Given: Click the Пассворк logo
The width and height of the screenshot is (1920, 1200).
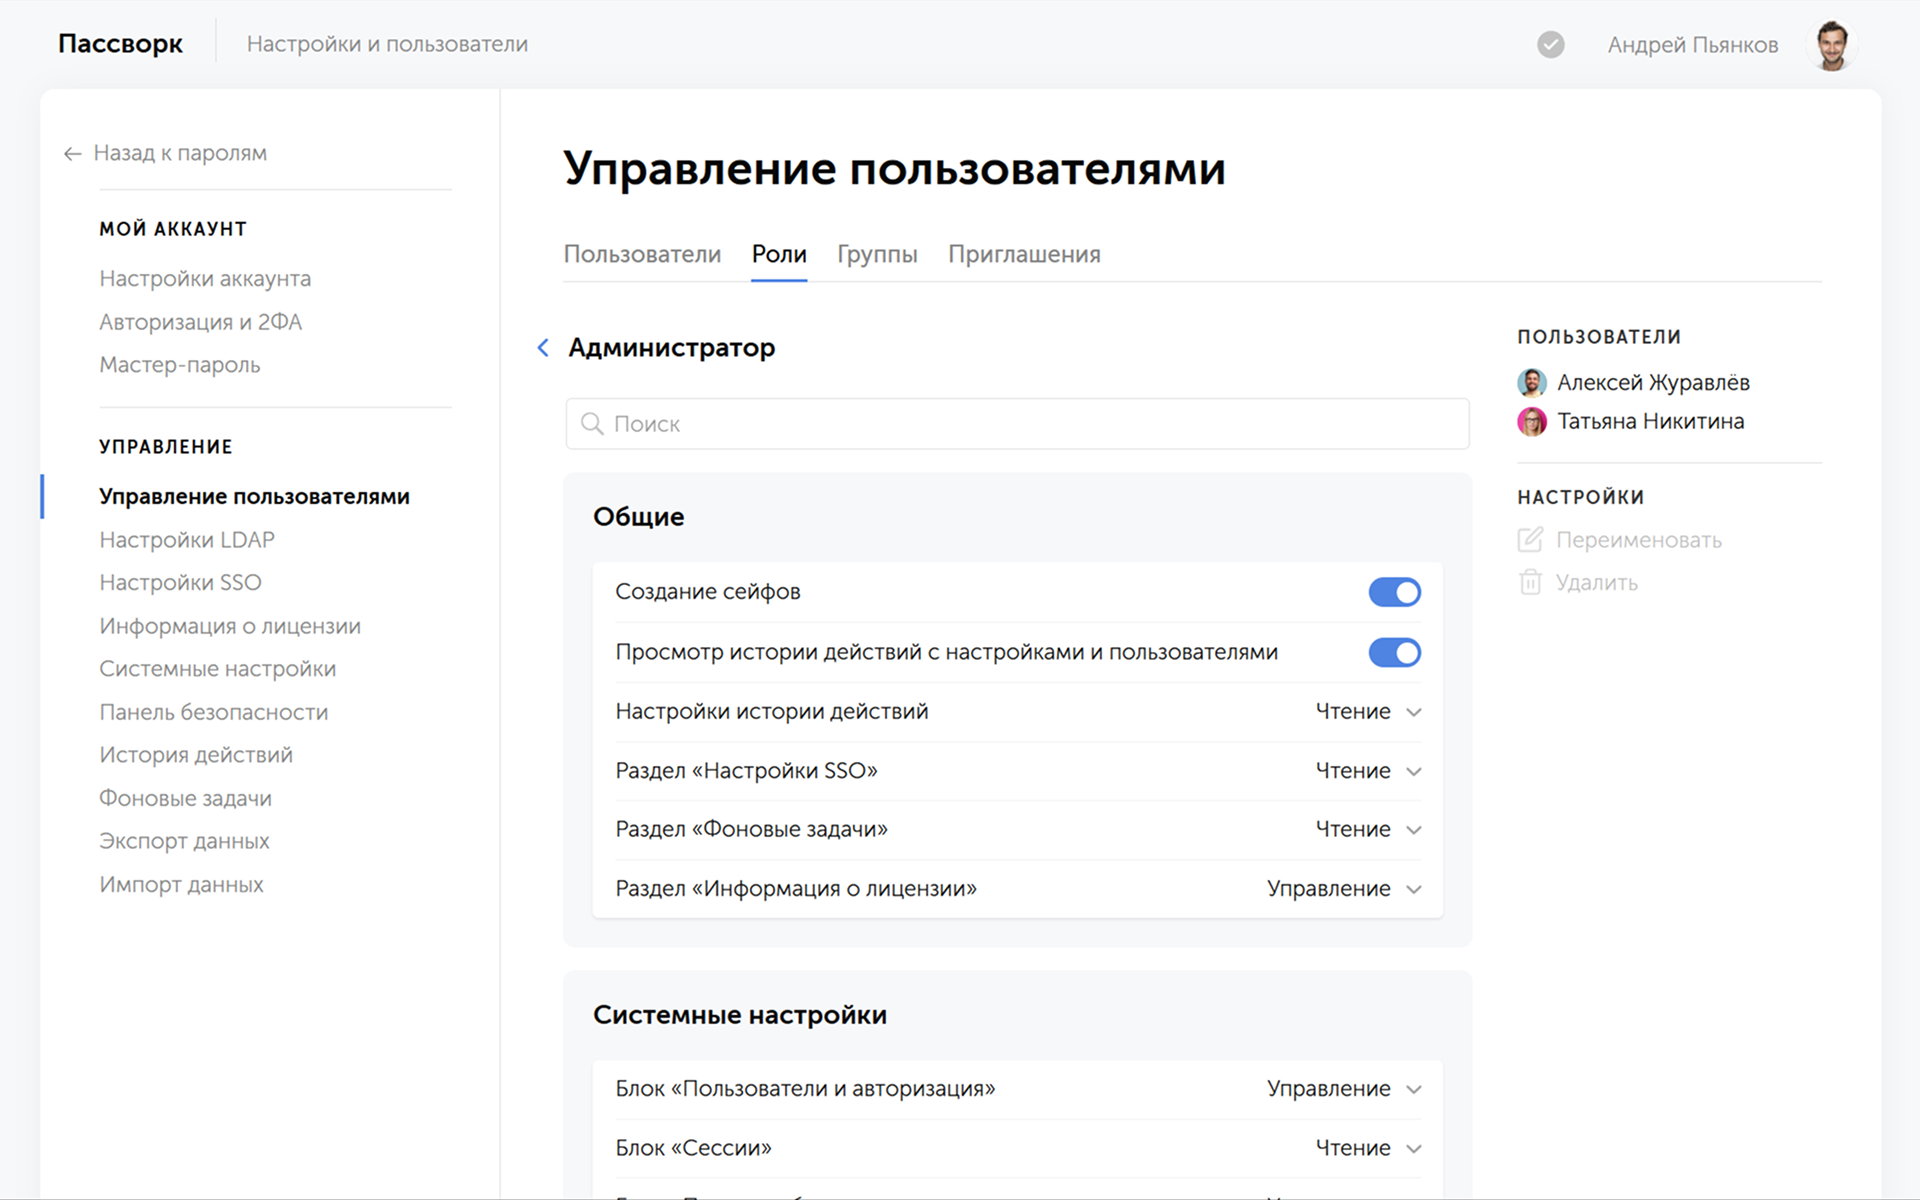Looking at the screenshot, I should (x=120, y=44).
